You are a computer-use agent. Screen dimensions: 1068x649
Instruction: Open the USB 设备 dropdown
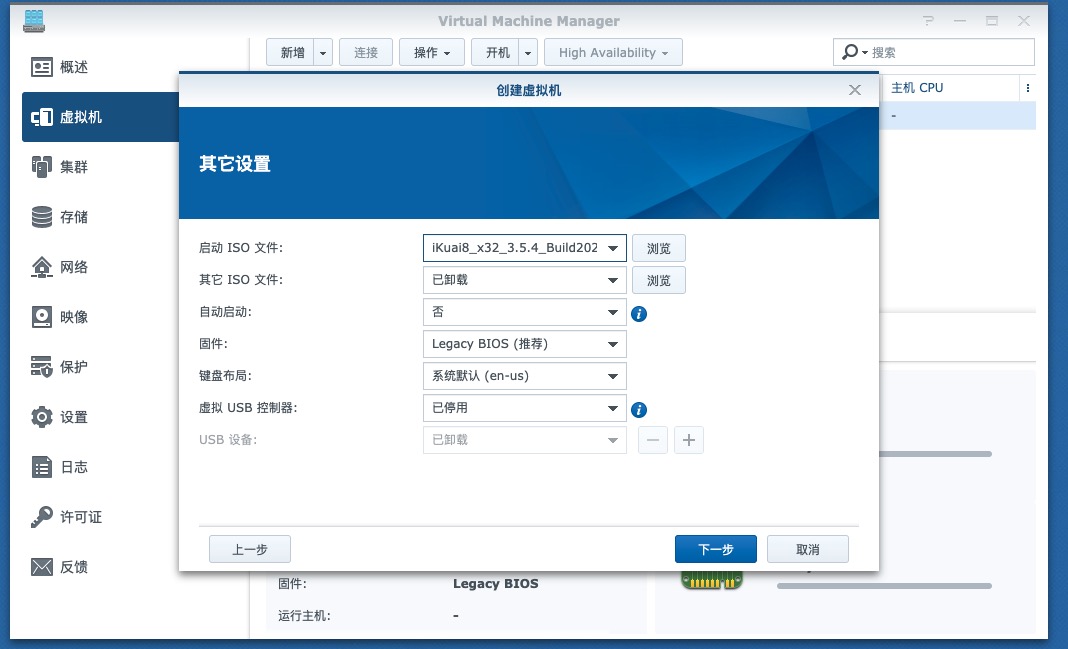(524, 440)
